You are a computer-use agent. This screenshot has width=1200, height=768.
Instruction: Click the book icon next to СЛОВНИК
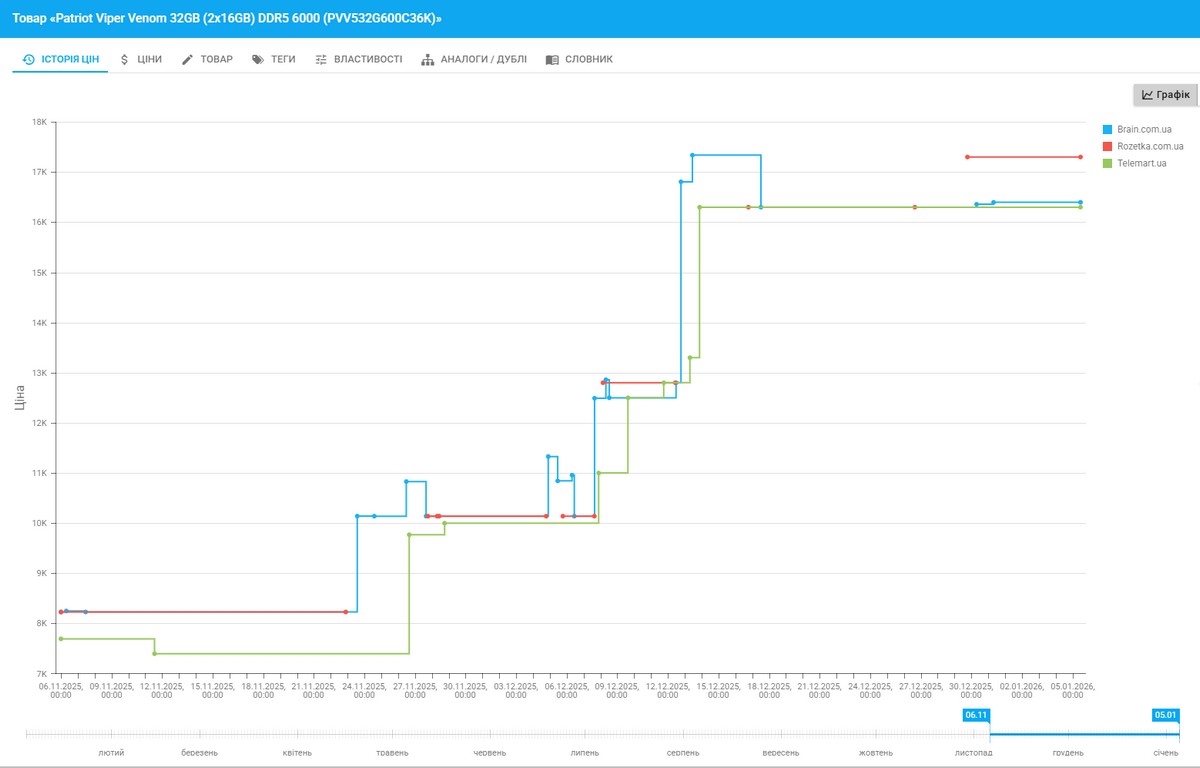point(552,59)
